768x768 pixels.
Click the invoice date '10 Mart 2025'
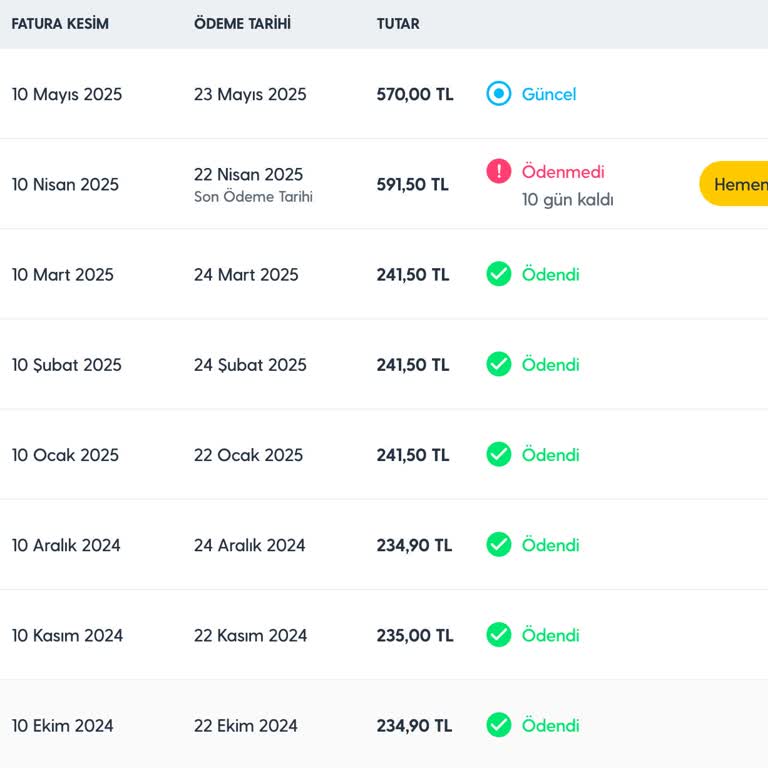[63, 275]
